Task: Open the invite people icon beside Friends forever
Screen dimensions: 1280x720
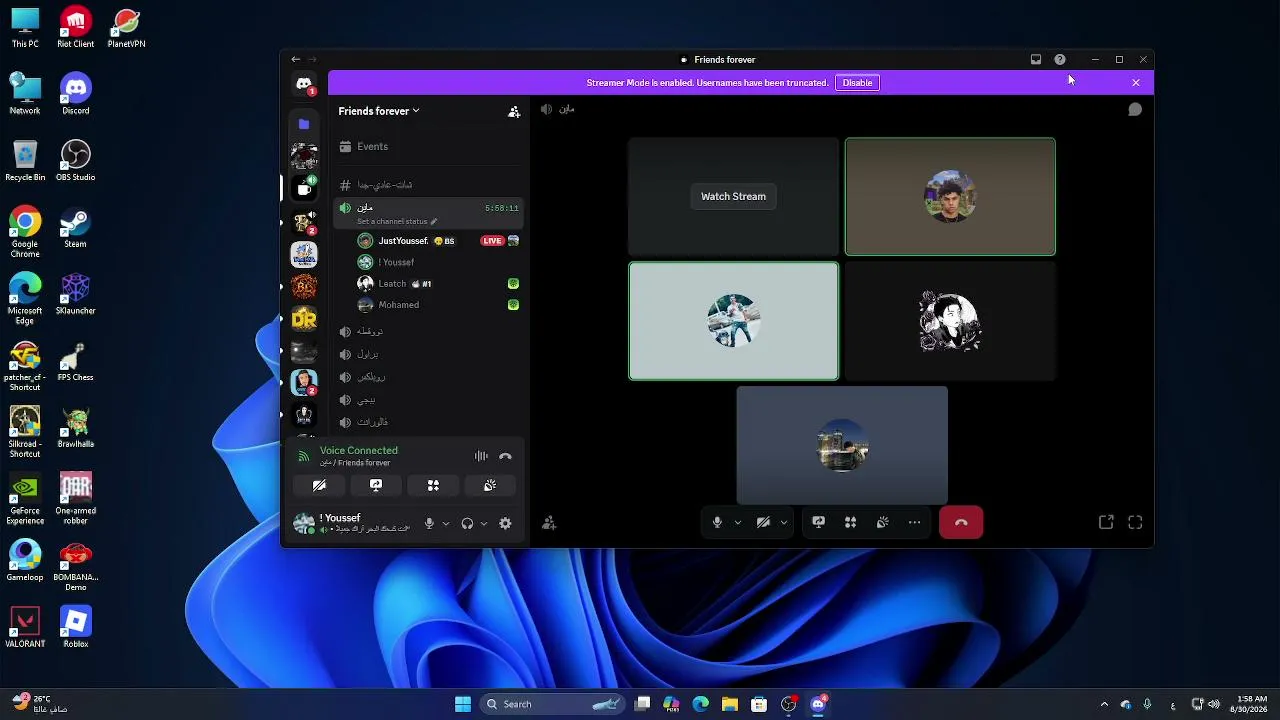Action: tap(514, 112)
